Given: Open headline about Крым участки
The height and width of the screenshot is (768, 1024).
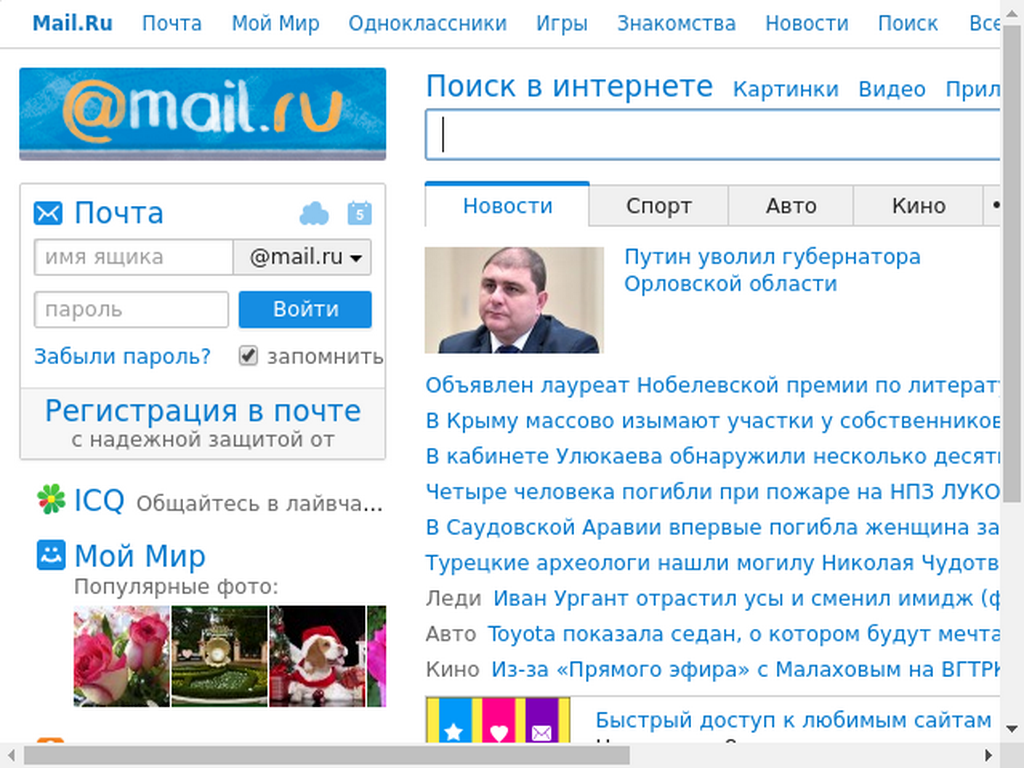Looking at the screenshot, I should pyautogui.click(x=712, y=421).
